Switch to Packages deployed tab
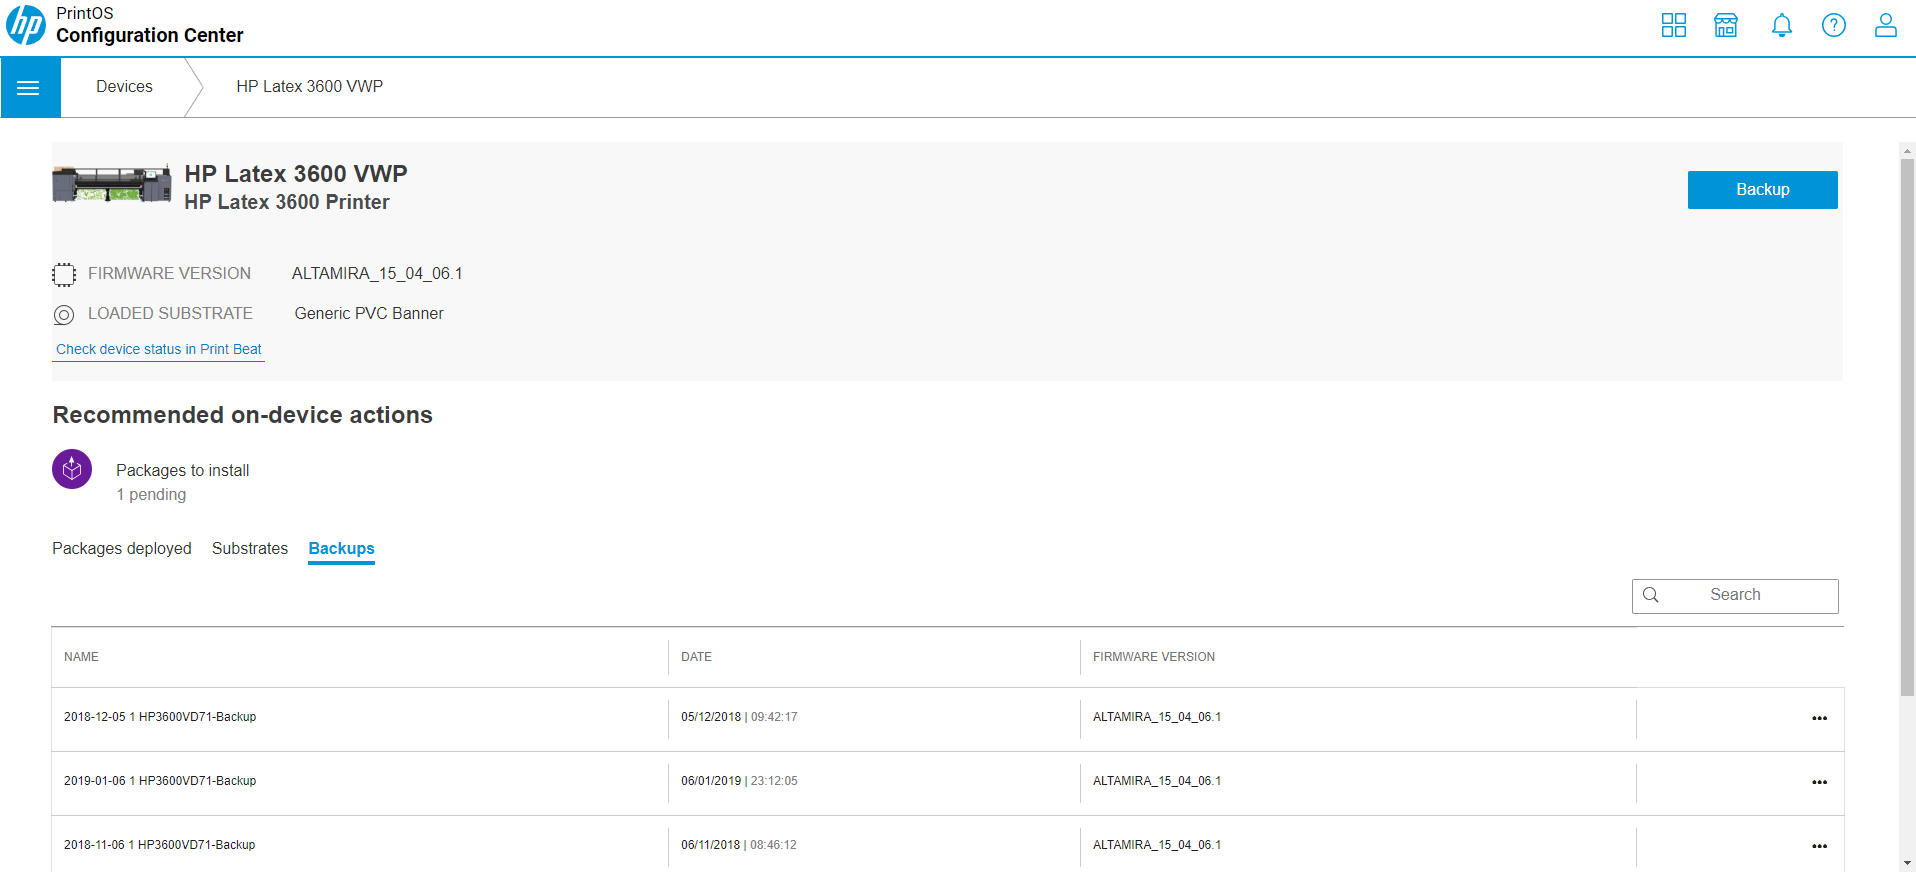Image resolution: width=1916 pixels, height=874 pixels. click(122, 548)
